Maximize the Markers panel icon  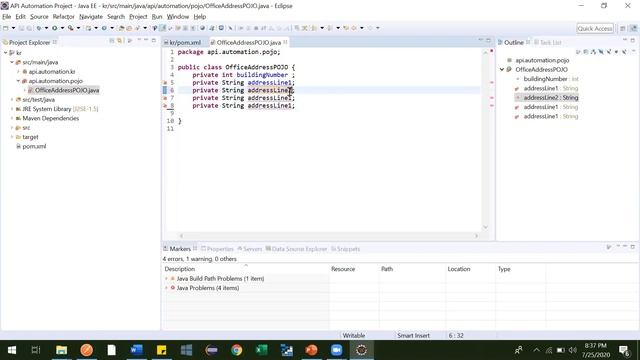(x=633, y=247)
